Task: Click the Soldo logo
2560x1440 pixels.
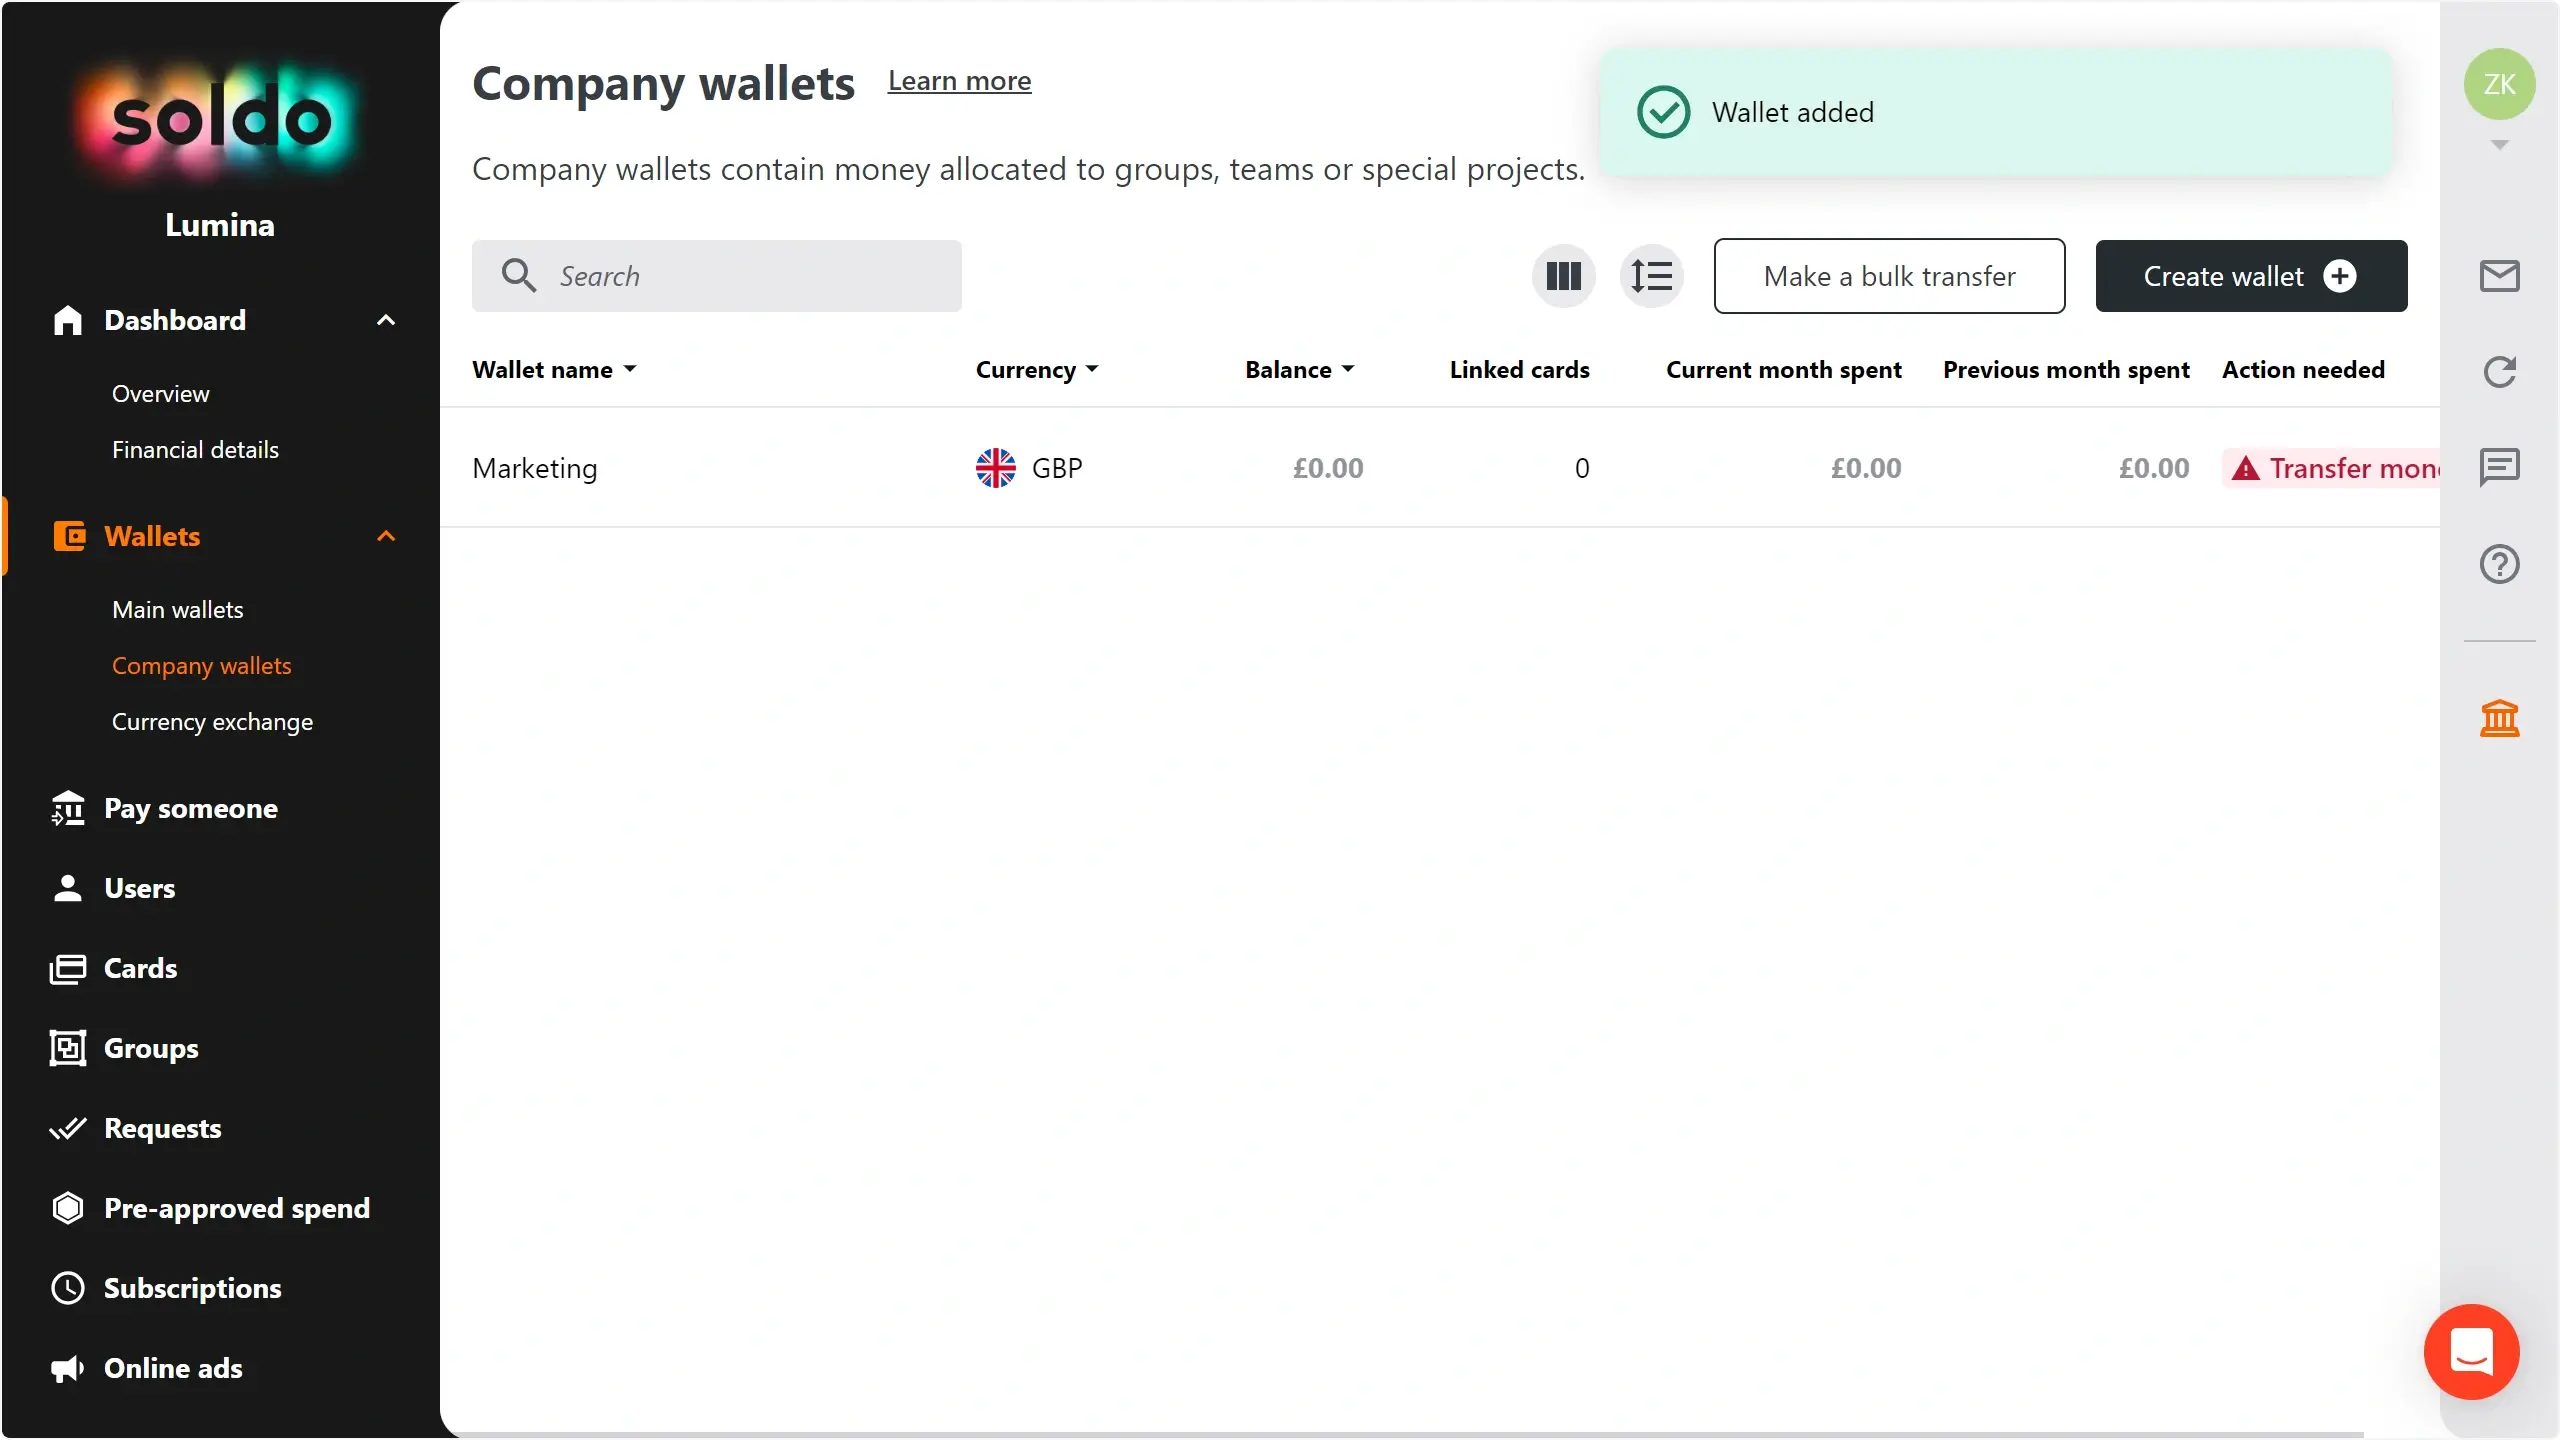Action: [x=220, y=120]
